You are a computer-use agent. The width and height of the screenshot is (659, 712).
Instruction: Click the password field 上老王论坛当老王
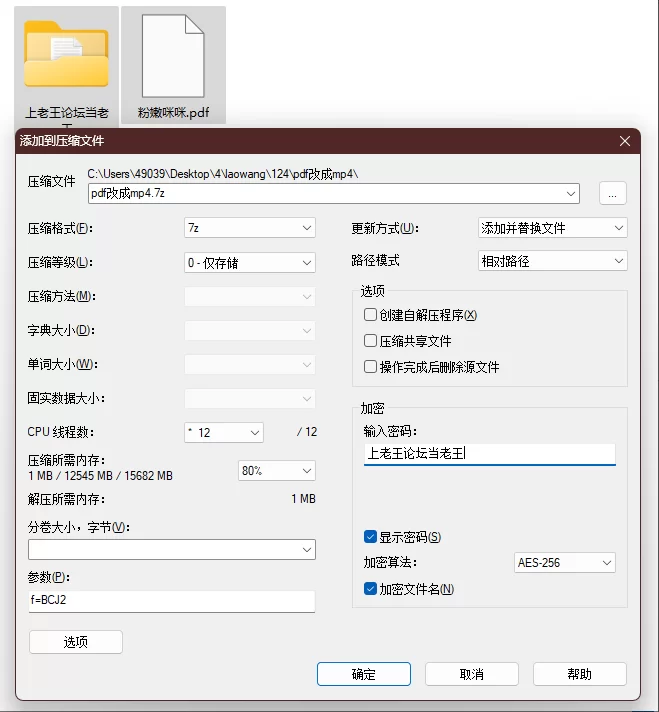tap(490, 454)
